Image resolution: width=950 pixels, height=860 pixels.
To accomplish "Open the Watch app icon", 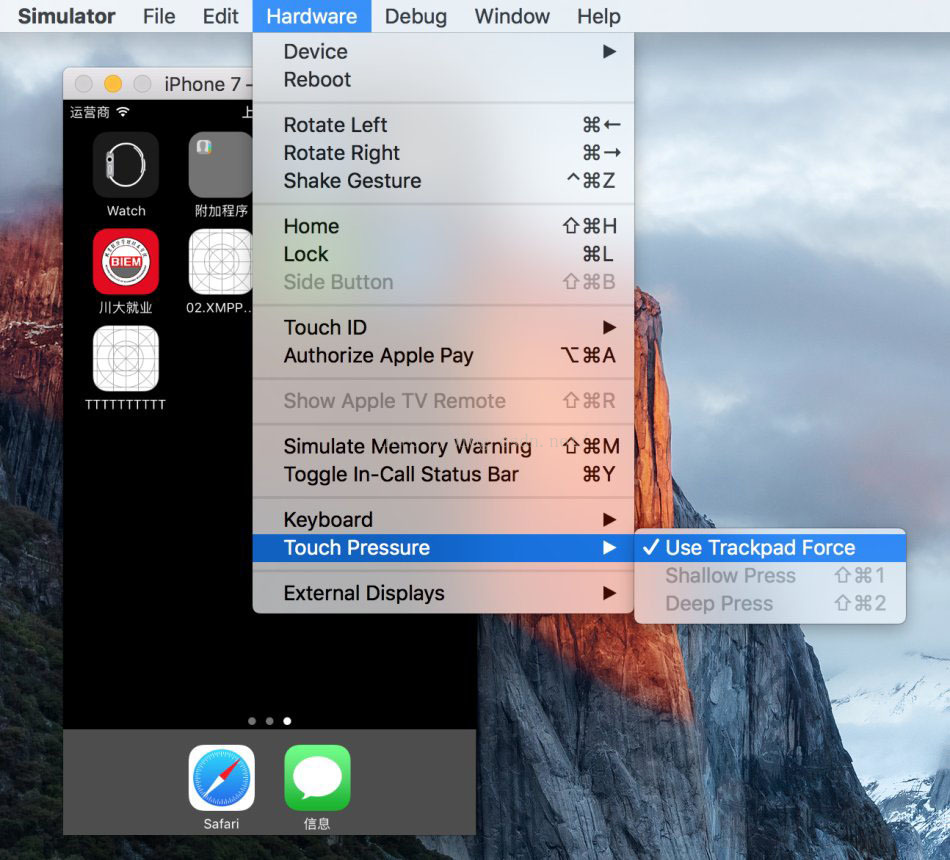I will click(x=126, y=165).
